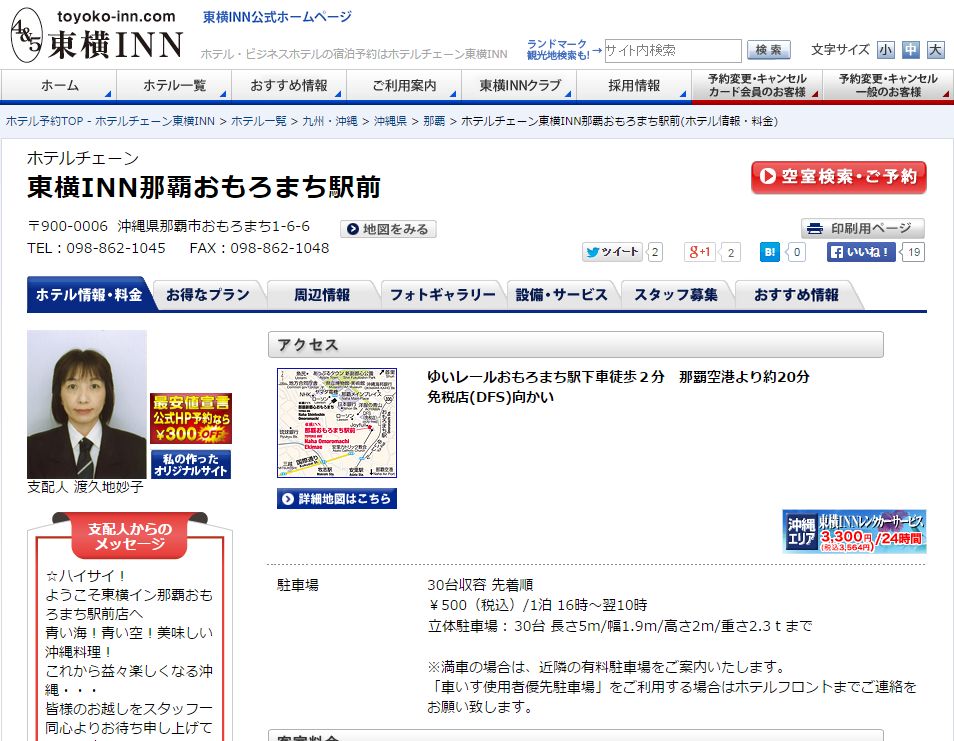Click the 空室検索・ご予約 button
The height and width of the screenshot is (741, 954).
coord(838,177)
